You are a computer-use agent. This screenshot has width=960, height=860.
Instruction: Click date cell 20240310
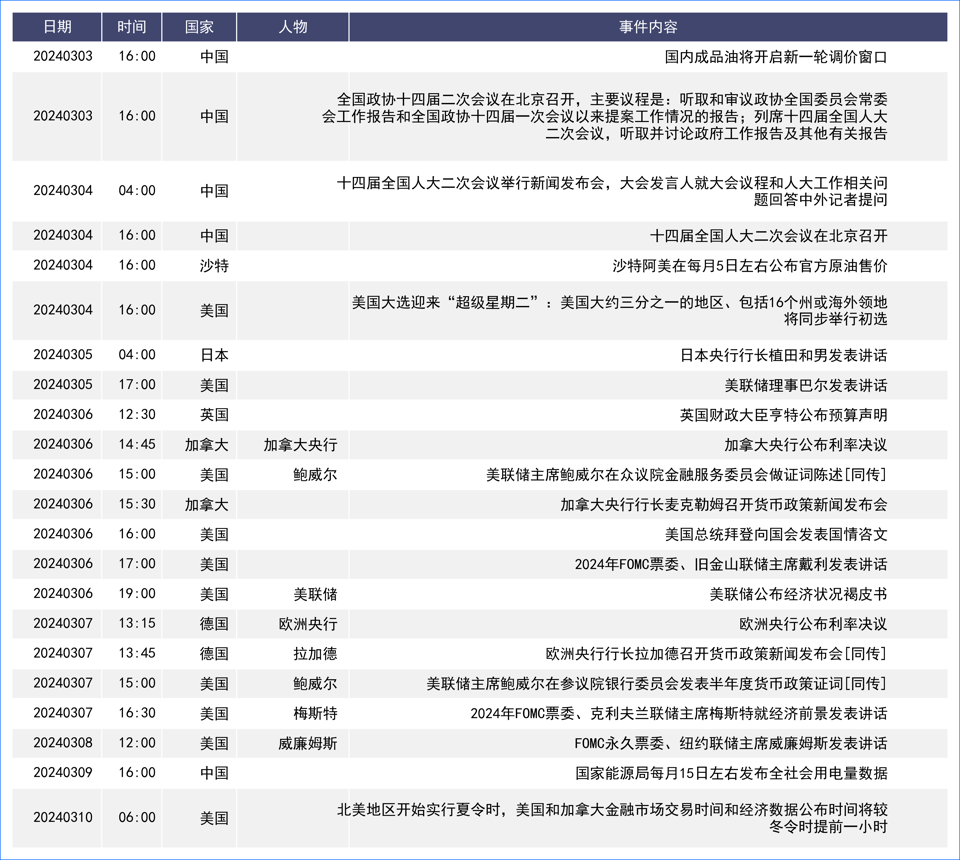(63, 818)
